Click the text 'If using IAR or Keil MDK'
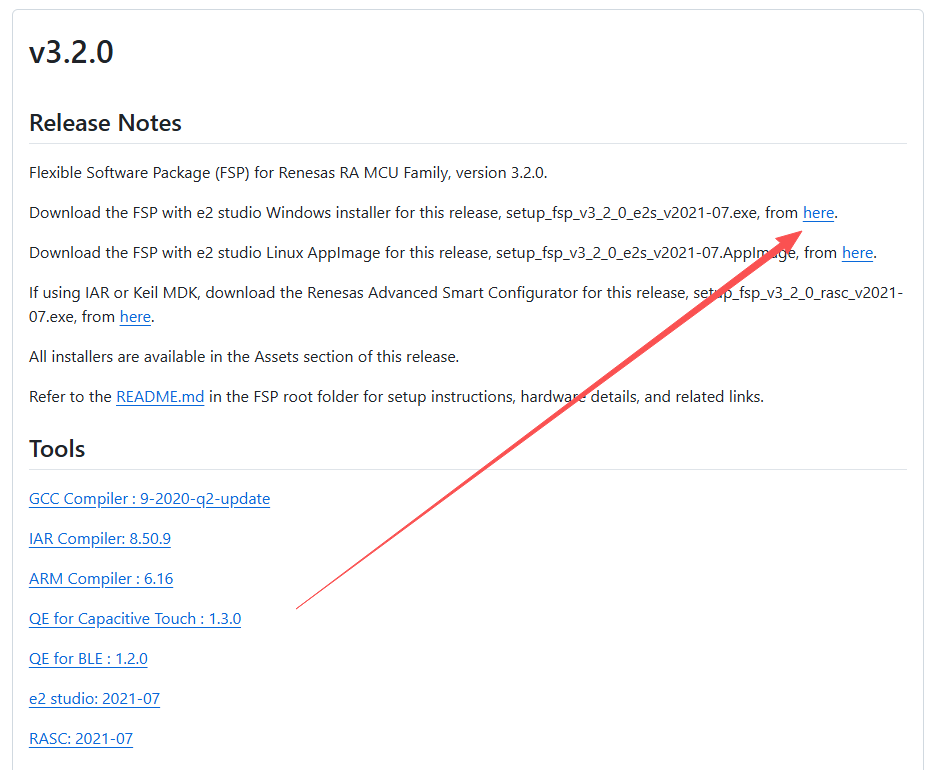This screenshot has height=770, width=942. (115, 293)
